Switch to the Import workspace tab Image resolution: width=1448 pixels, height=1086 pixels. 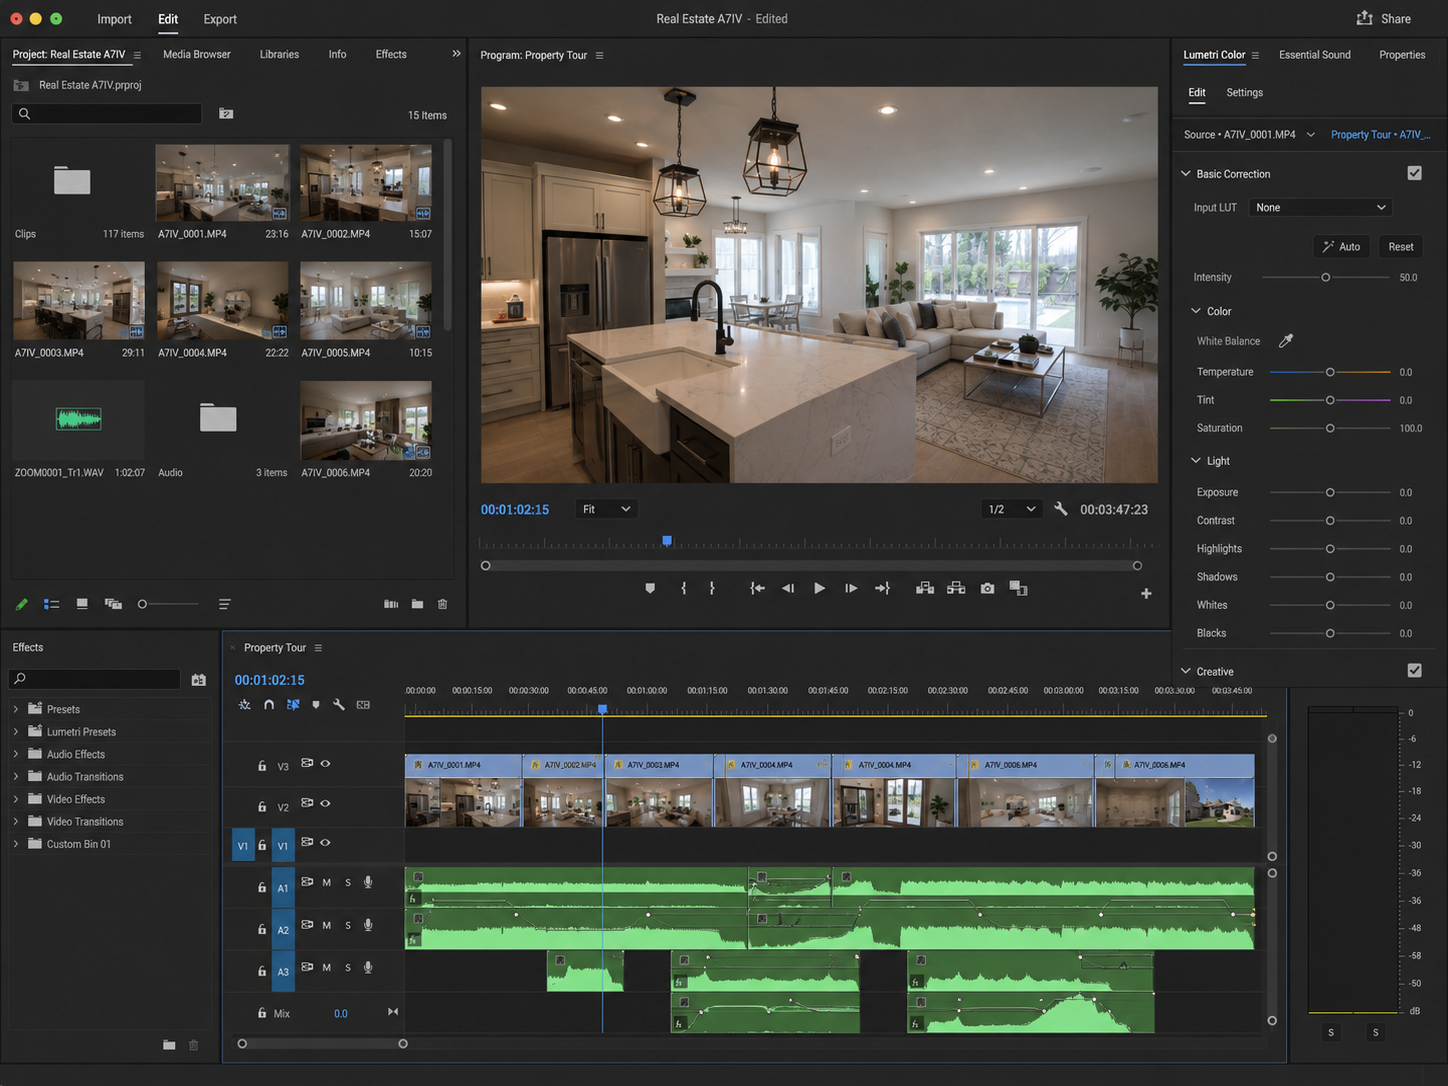click(114, 19)
